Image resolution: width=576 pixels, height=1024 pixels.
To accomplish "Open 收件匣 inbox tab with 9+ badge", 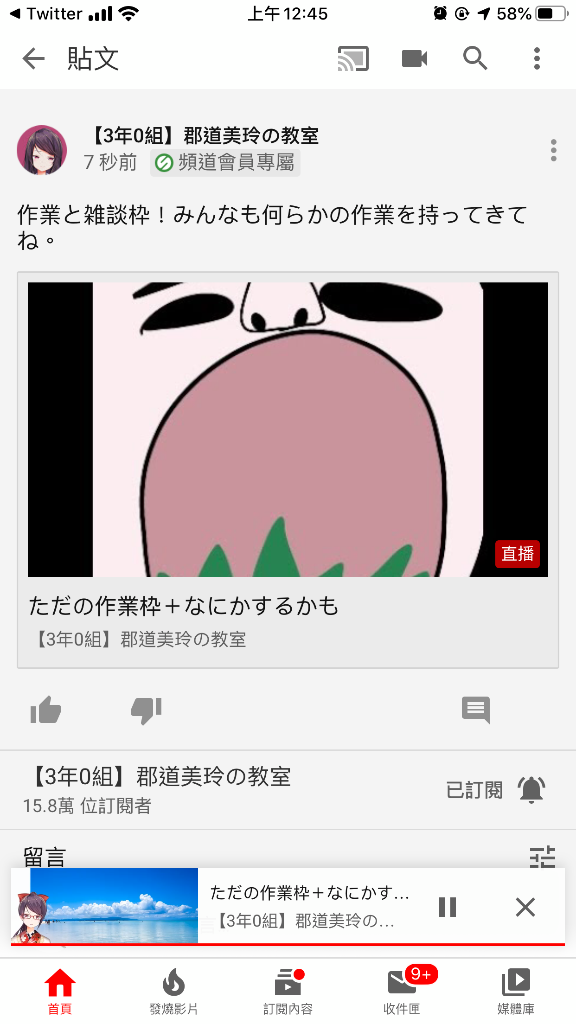I will (402, 991).
